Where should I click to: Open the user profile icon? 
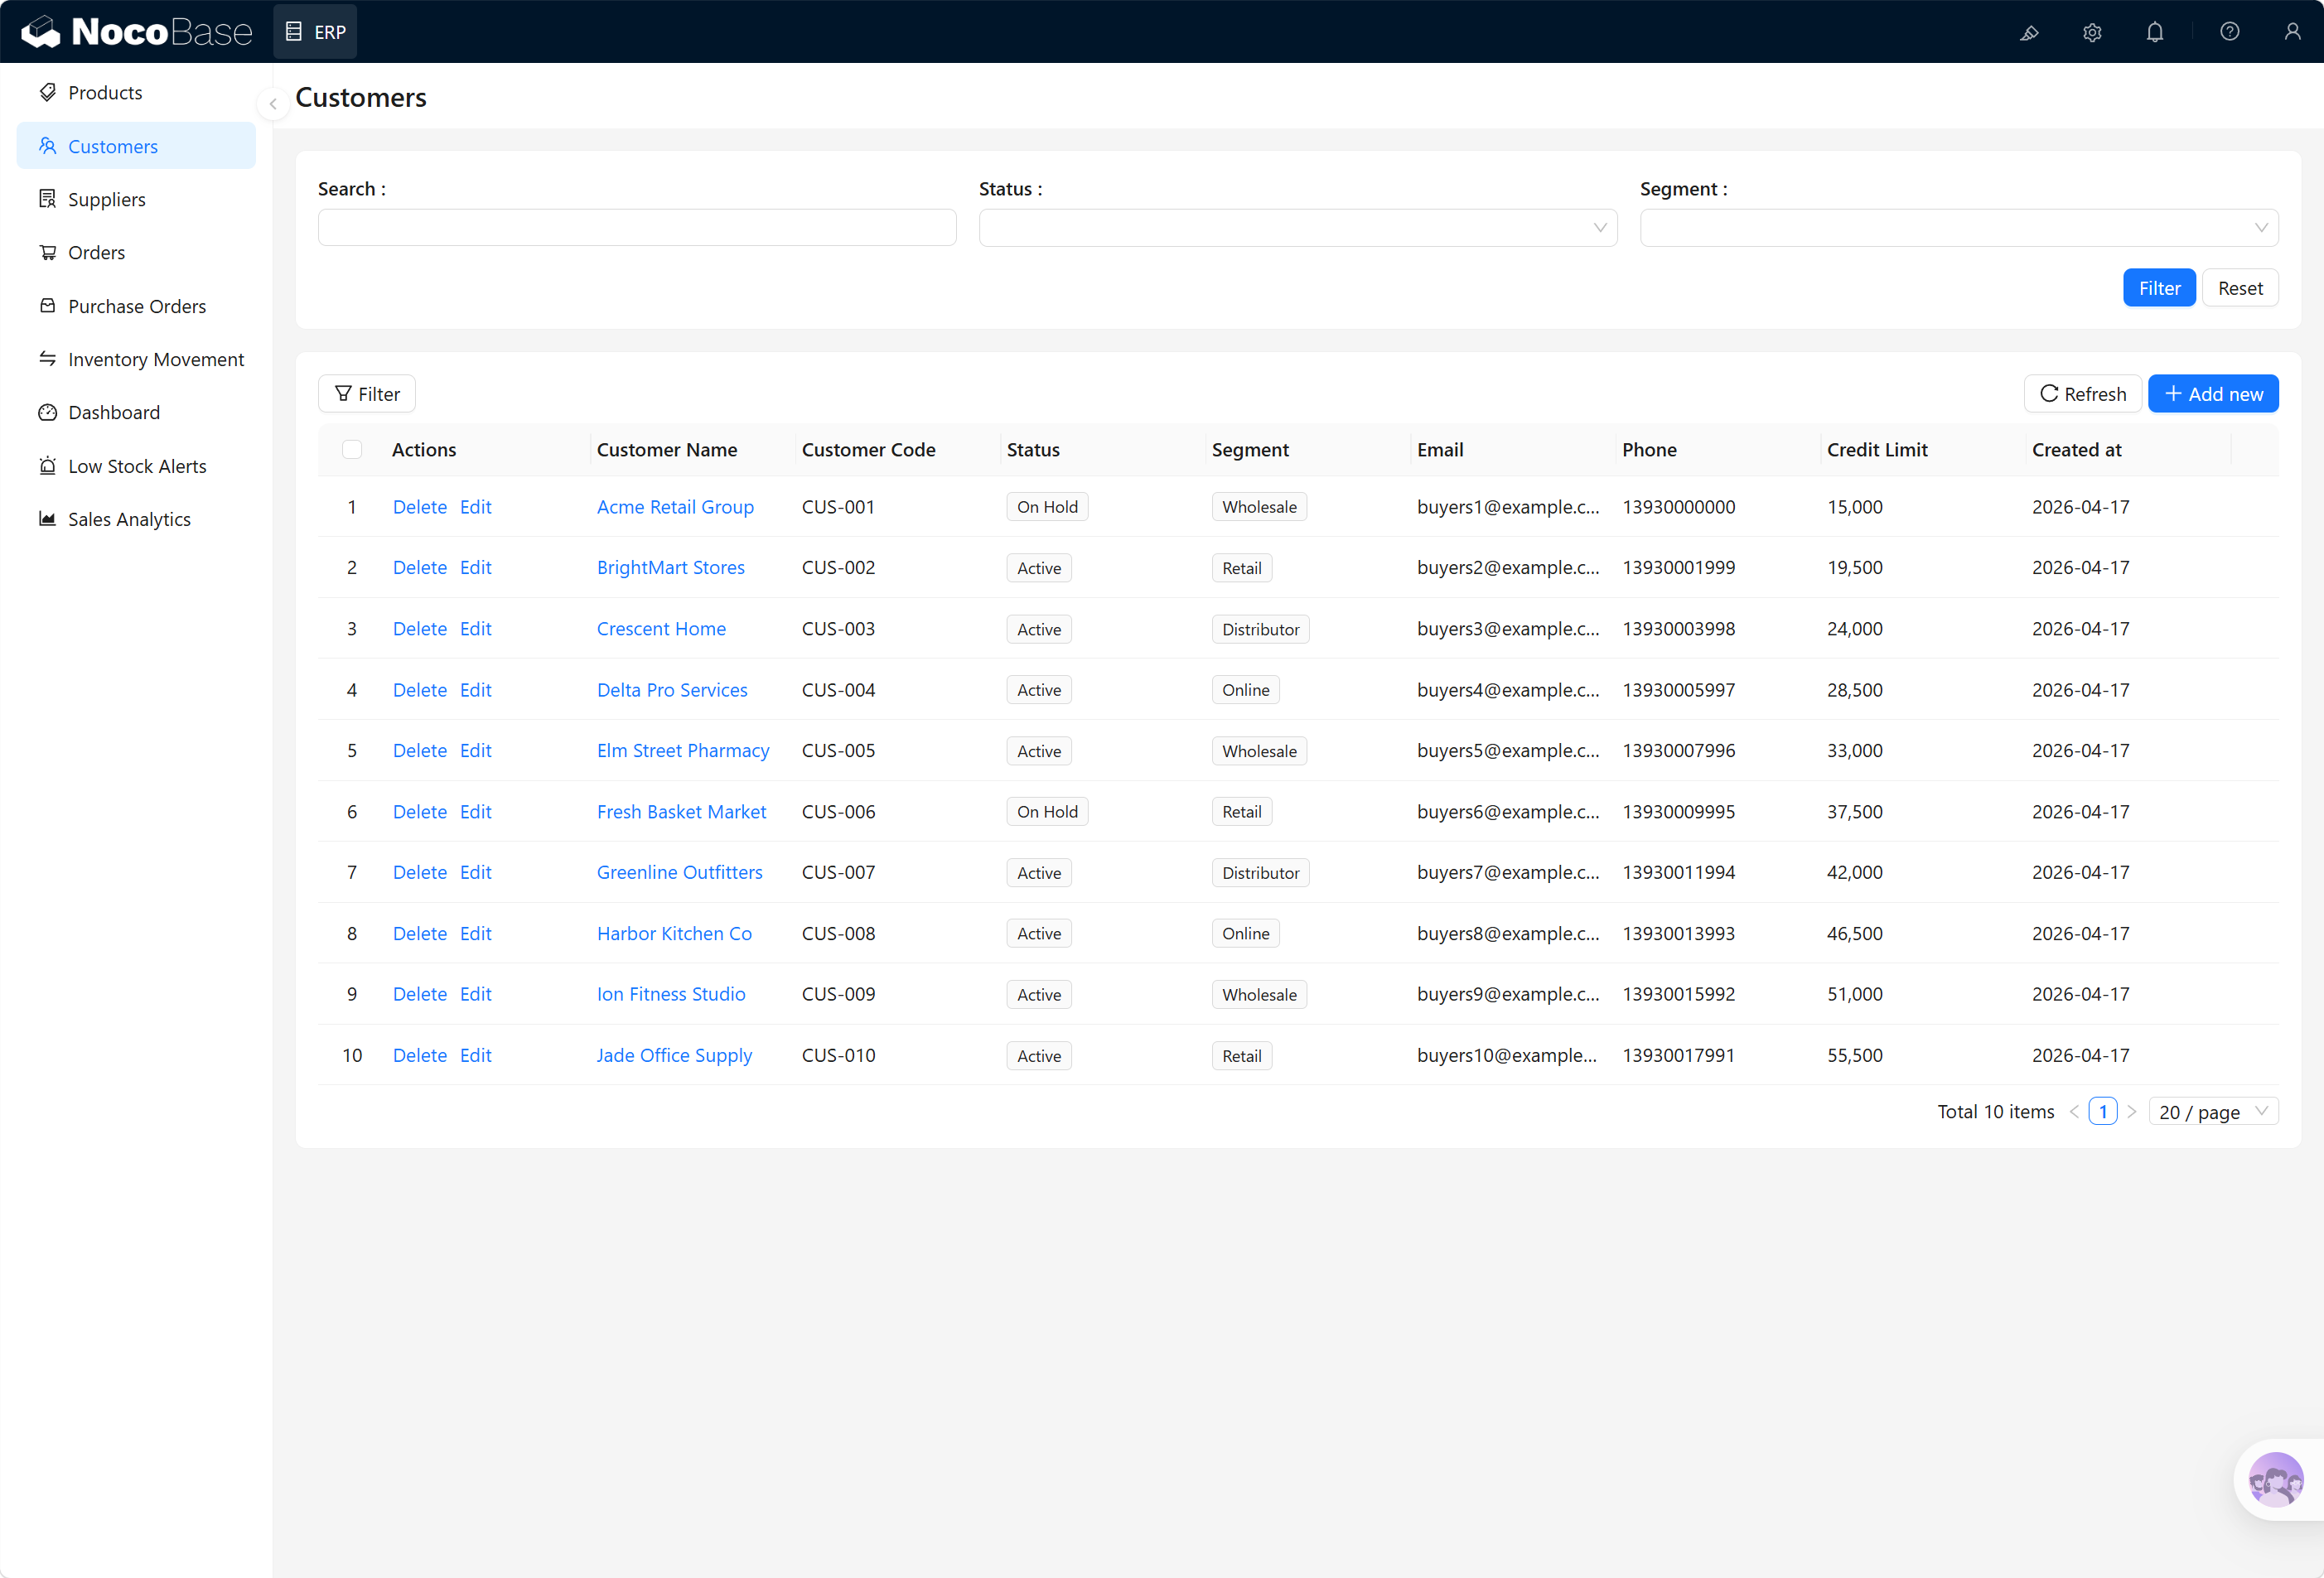click(2292, 32)
